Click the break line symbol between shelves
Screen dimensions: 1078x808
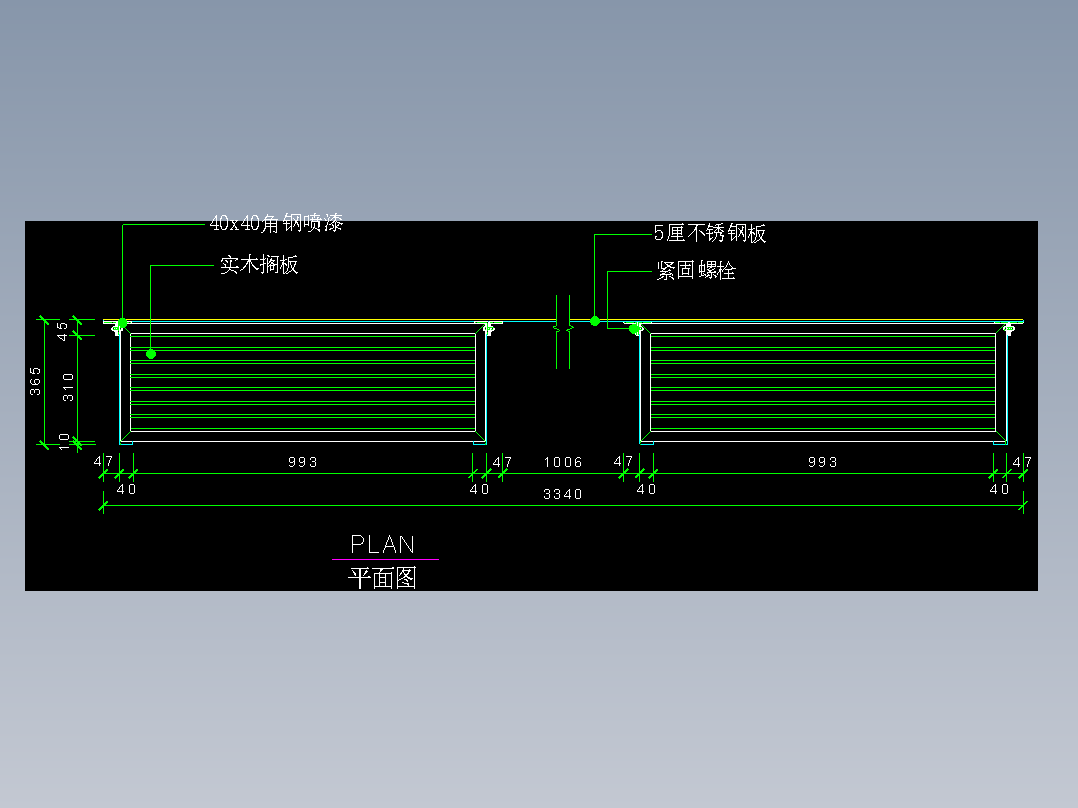point(563,332)
